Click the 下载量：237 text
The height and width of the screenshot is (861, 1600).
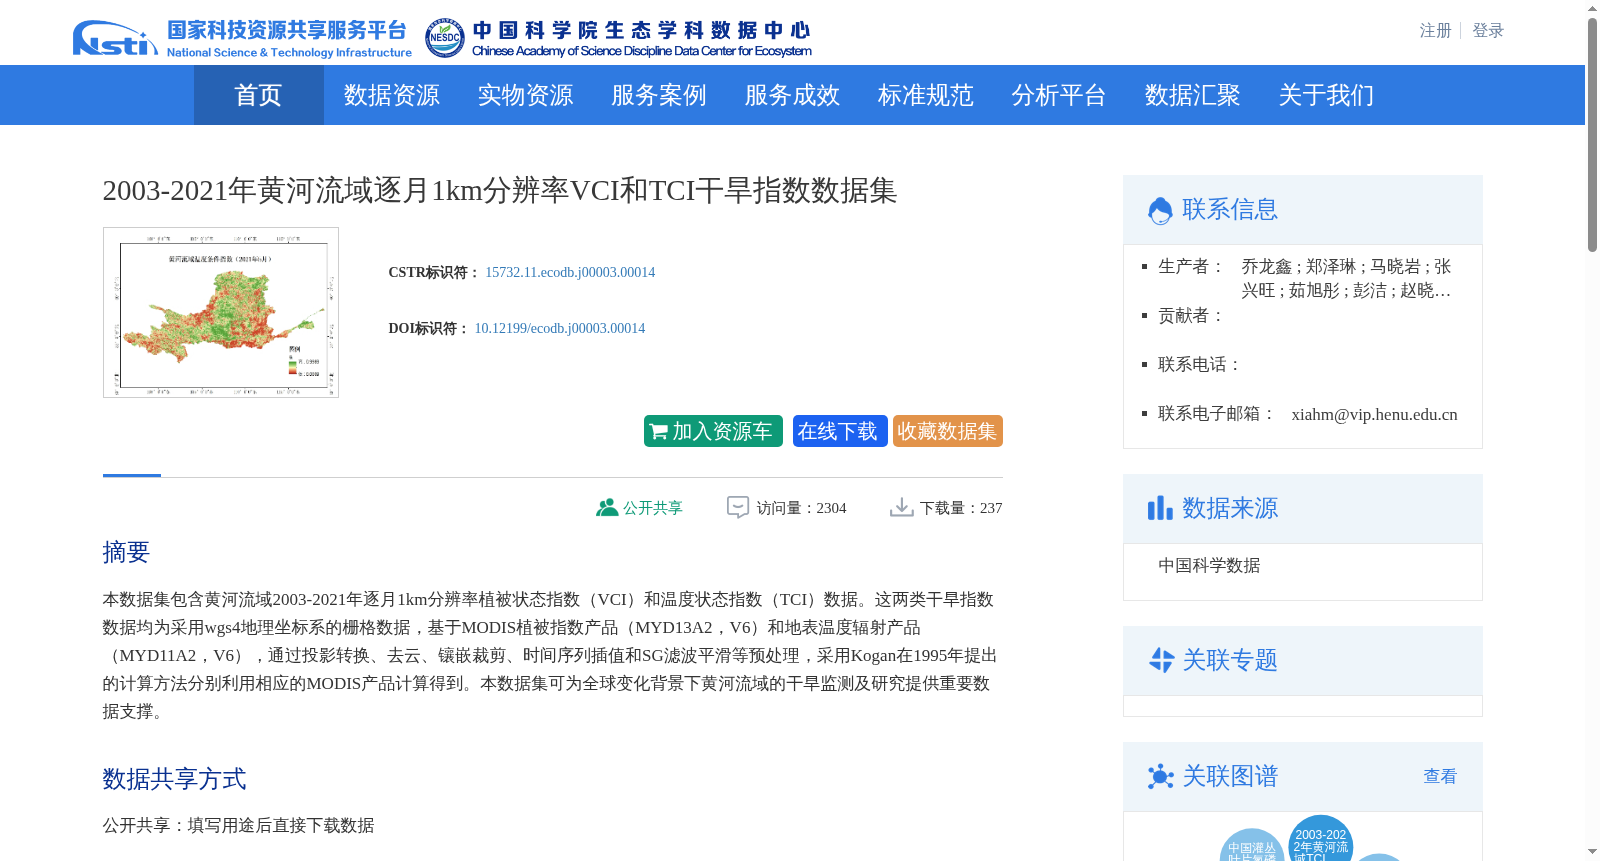coord(961,508)
